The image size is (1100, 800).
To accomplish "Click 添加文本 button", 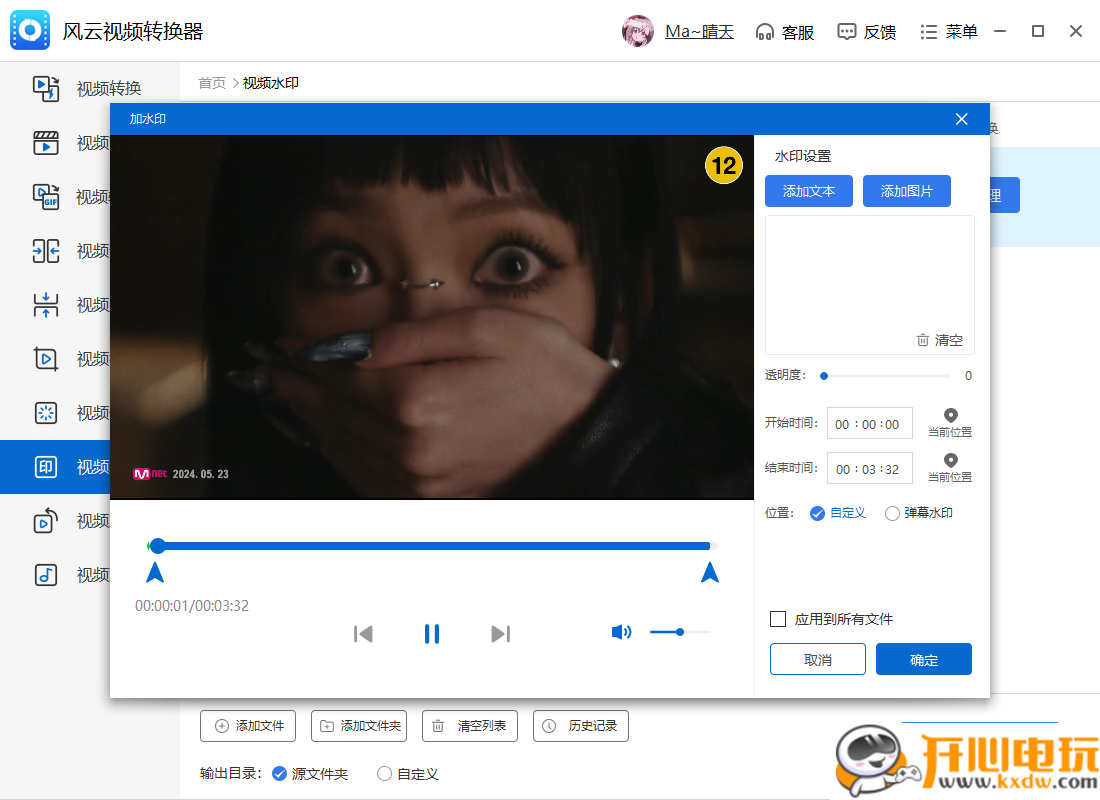I will (809, 191).
